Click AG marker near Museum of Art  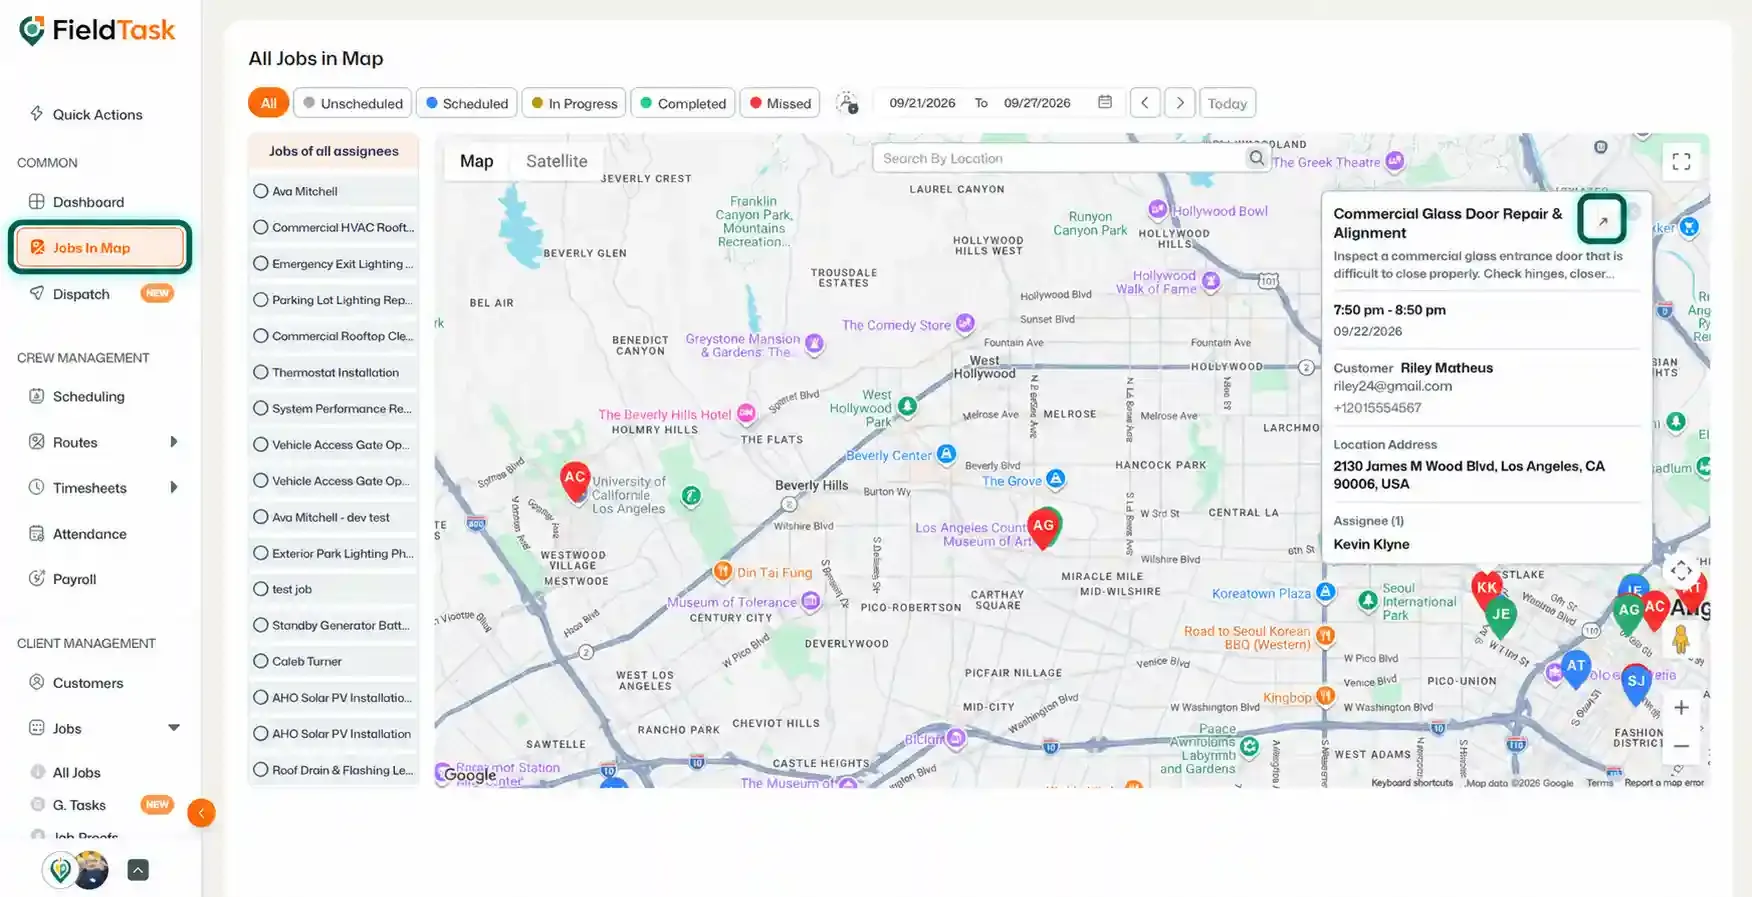coord(1044,528)
